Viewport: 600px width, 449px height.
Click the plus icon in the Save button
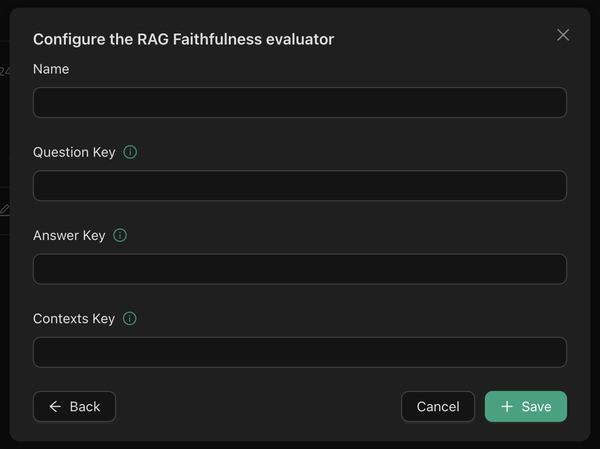[507, 407]
